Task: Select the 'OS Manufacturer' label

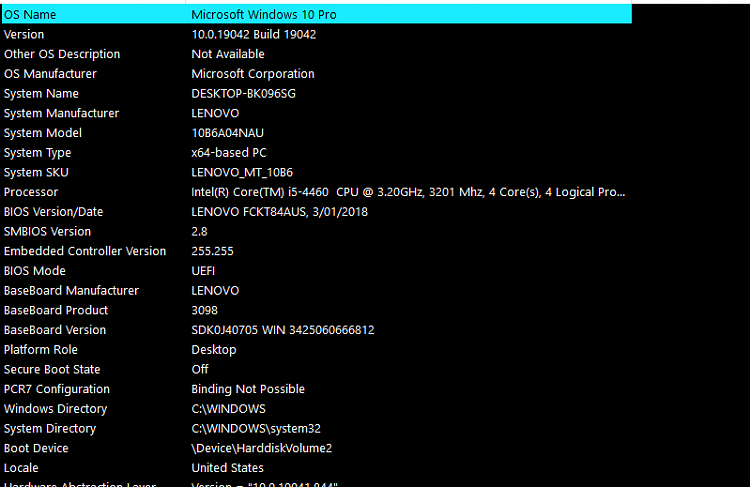Action: 50,74
